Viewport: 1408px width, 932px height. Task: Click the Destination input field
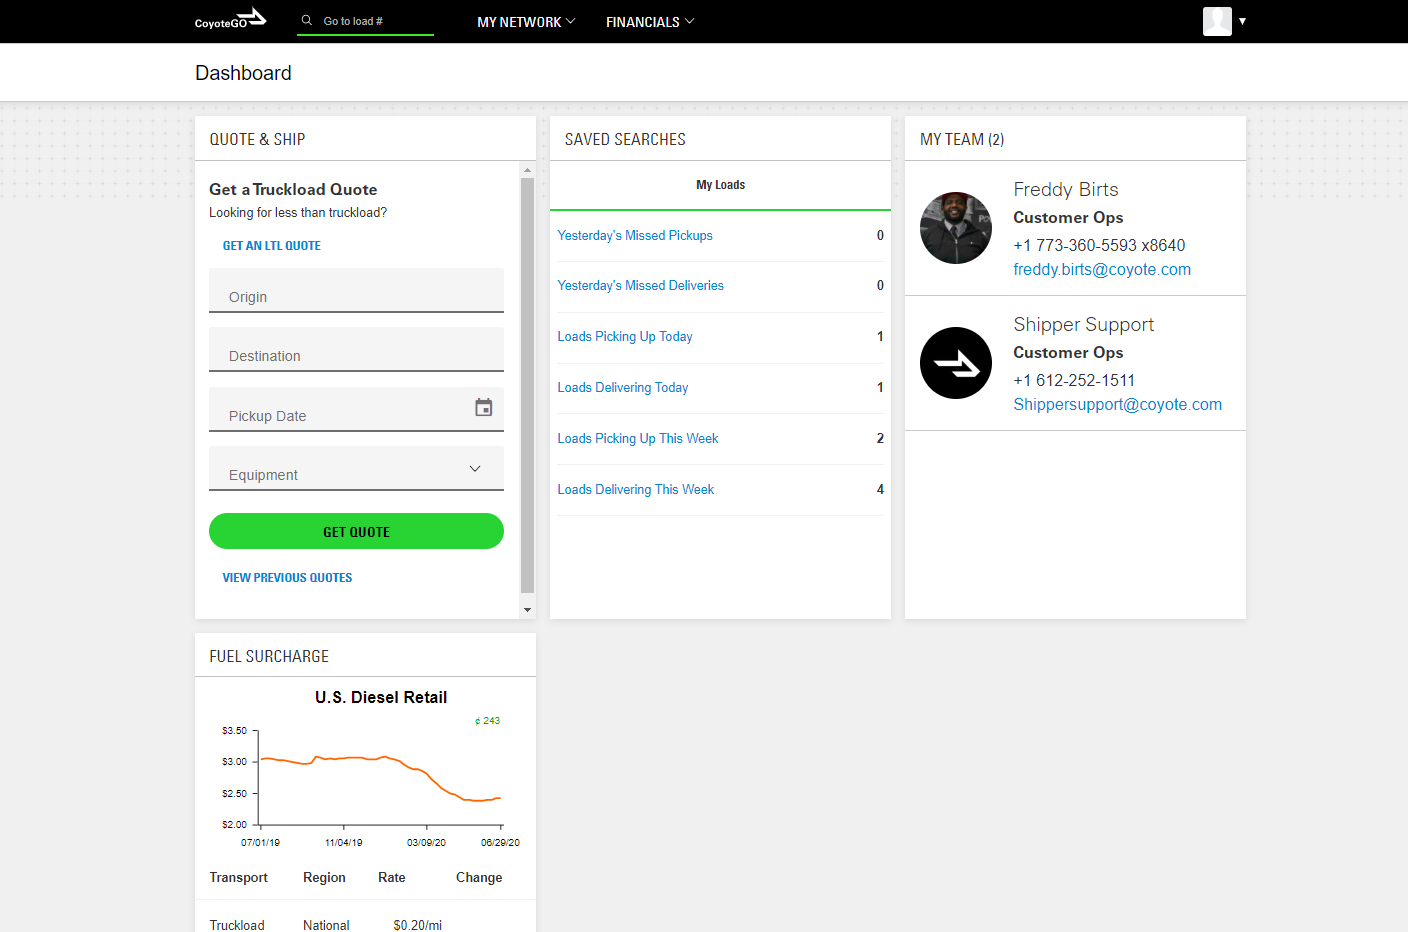click(356, 349)
